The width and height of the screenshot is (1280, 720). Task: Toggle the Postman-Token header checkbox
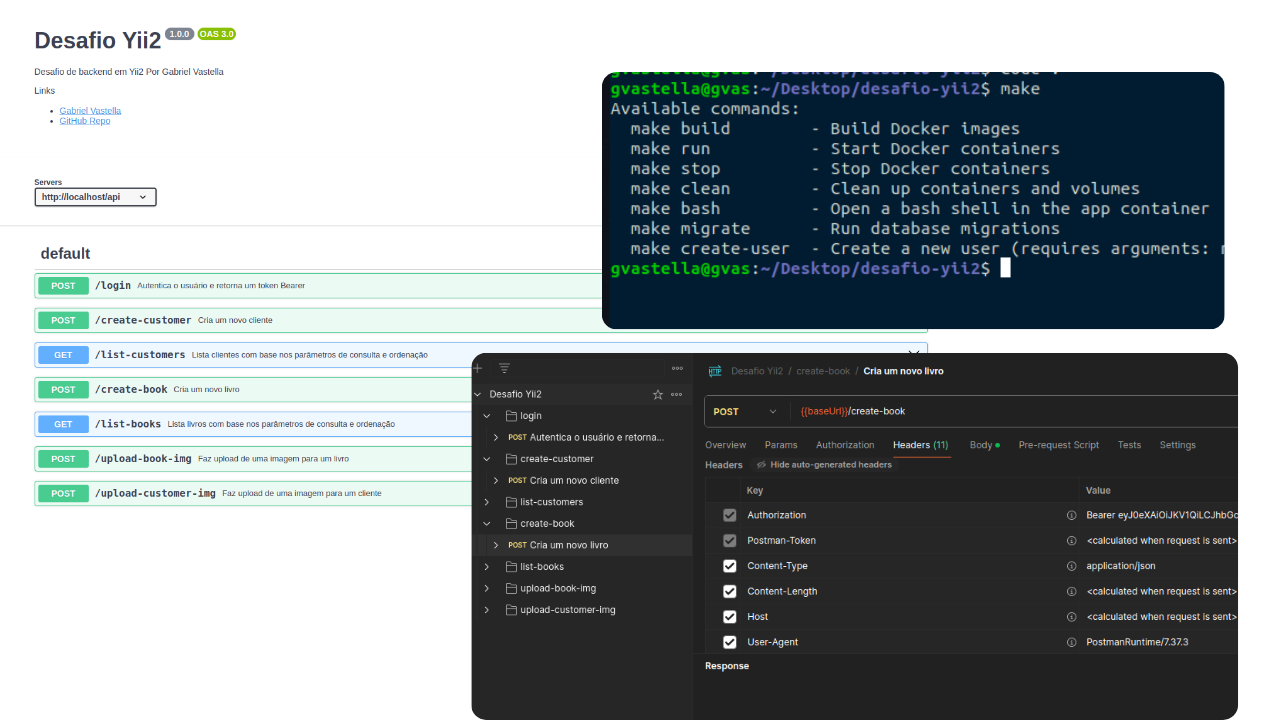click(730, 540)
